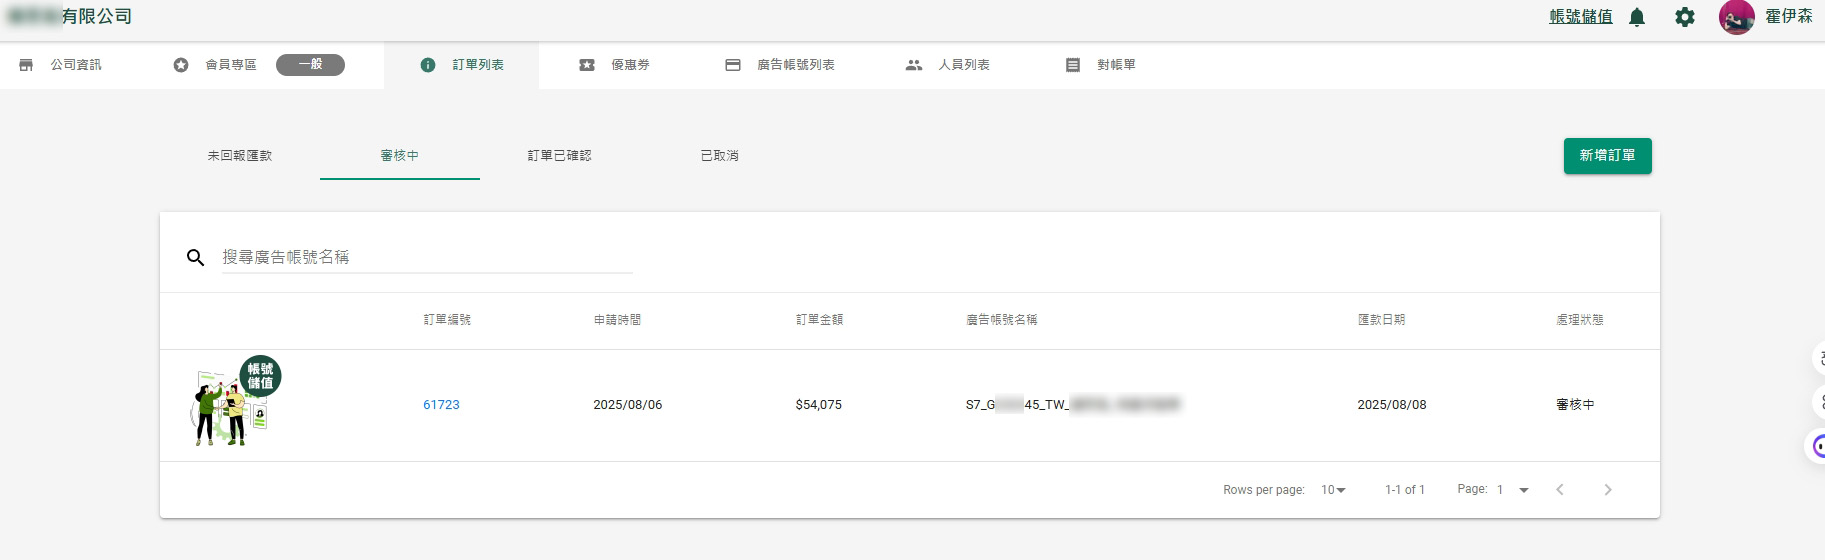Click the 公司資訊 store icon
The width and height of the screenshot is (1825, 560).
27,65
